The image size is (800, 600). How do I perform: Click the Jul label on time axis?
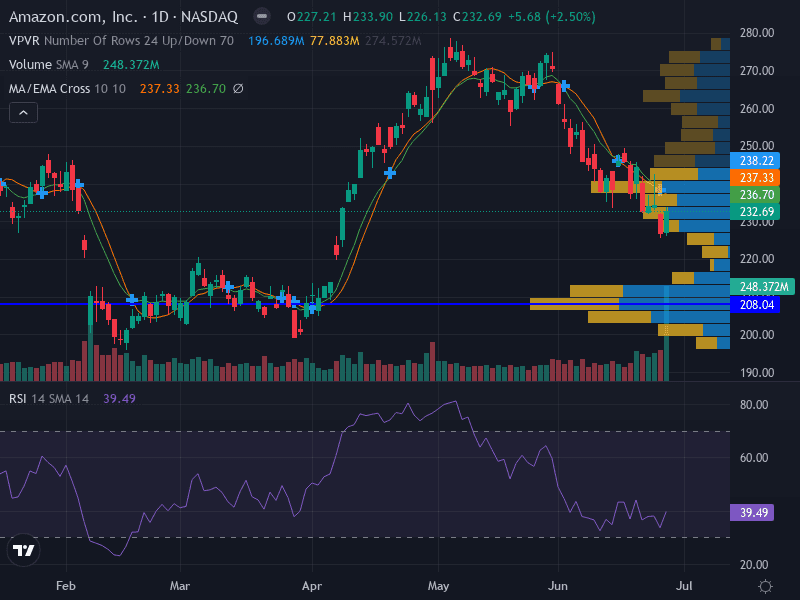coord(684,586)
